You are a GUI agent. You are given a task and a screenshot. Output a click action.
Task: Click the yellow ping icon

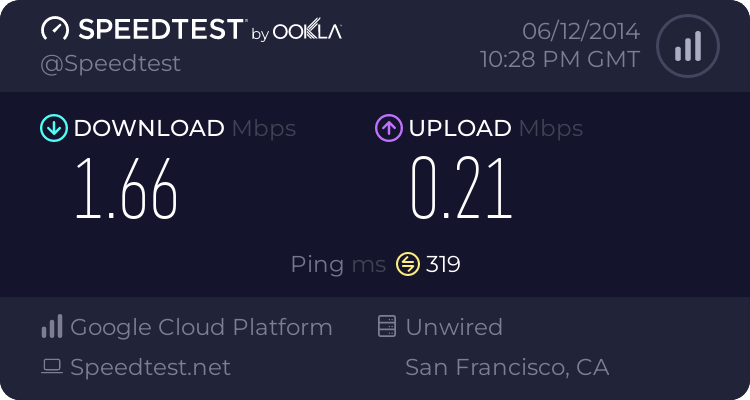coord(408,264)
